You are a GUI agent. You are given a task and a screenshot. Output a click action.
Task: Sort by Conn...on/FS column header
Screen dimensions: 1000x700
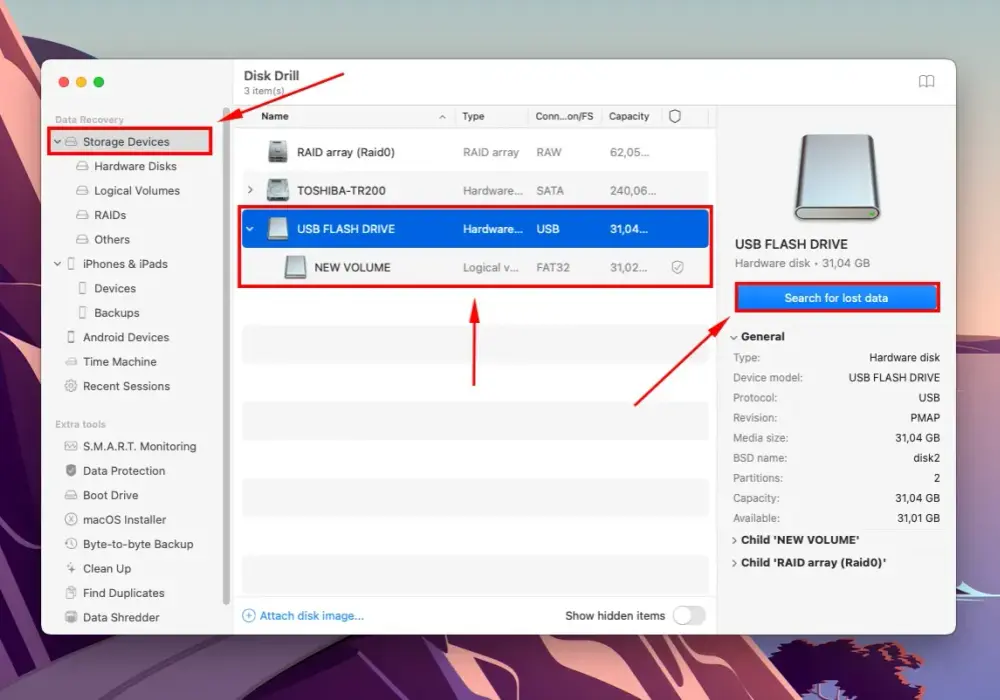tap(564, 116)
